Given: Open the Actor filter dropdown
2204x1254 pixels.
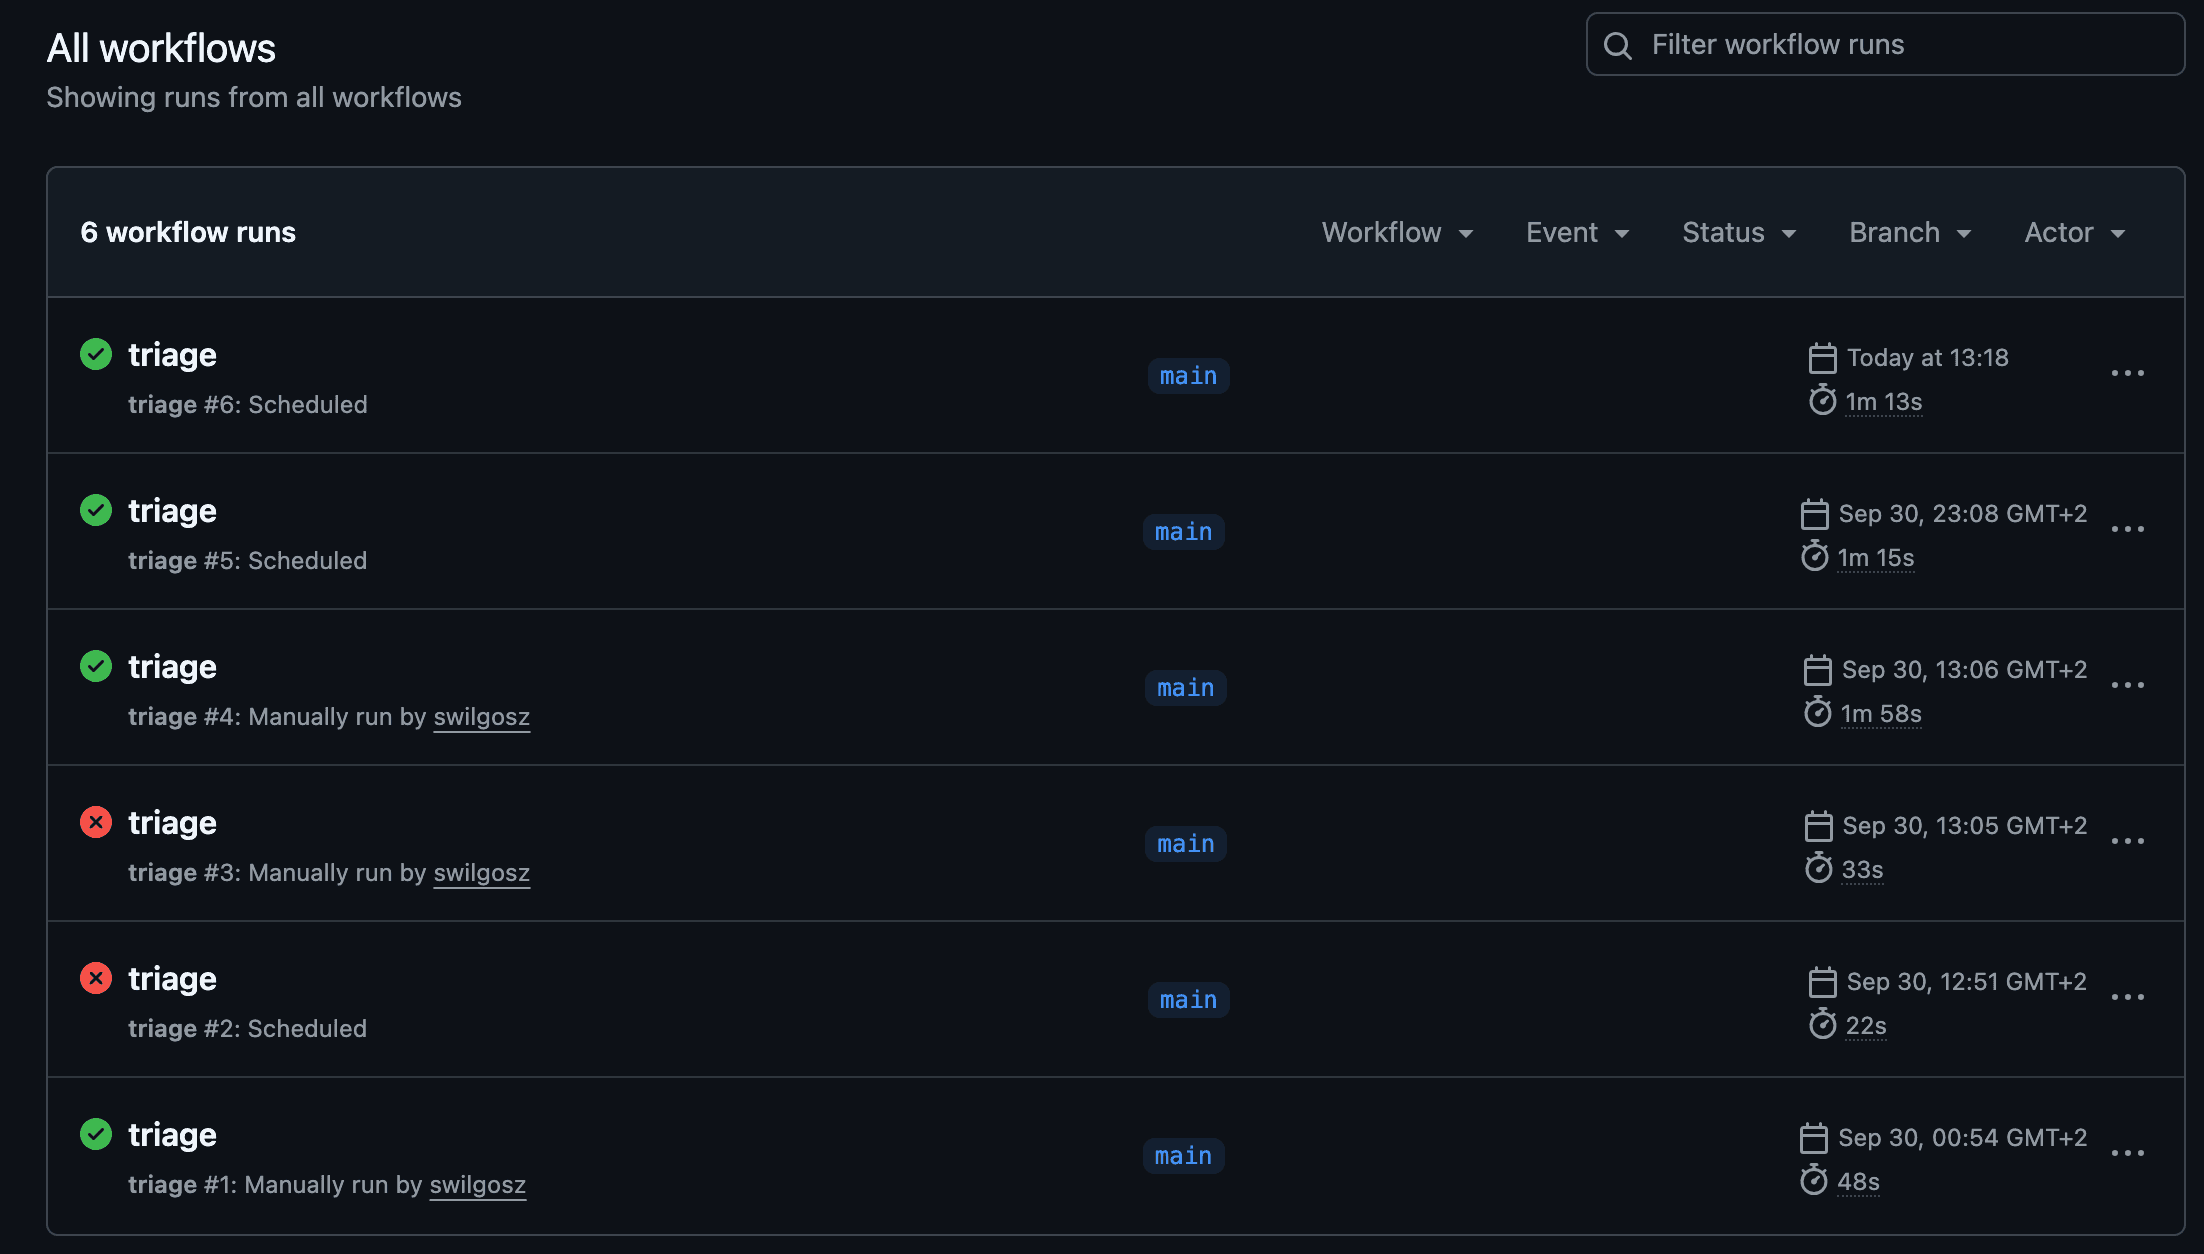Looking at the screenshot, I should click(x=2074, y=232).
